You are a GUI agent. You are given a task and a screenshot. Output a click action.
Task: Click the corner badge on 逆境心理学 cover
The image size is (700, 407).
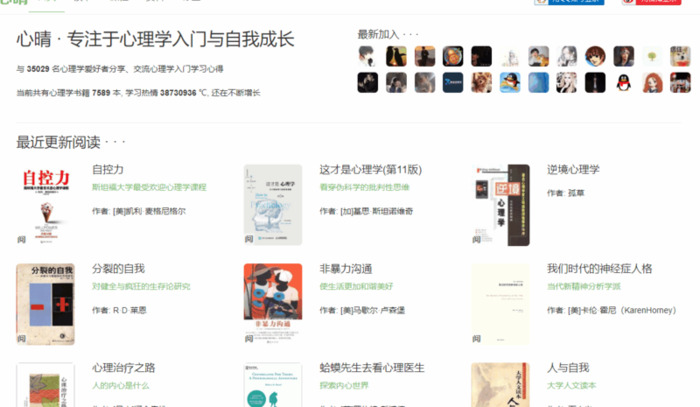[x=477, y=240]
